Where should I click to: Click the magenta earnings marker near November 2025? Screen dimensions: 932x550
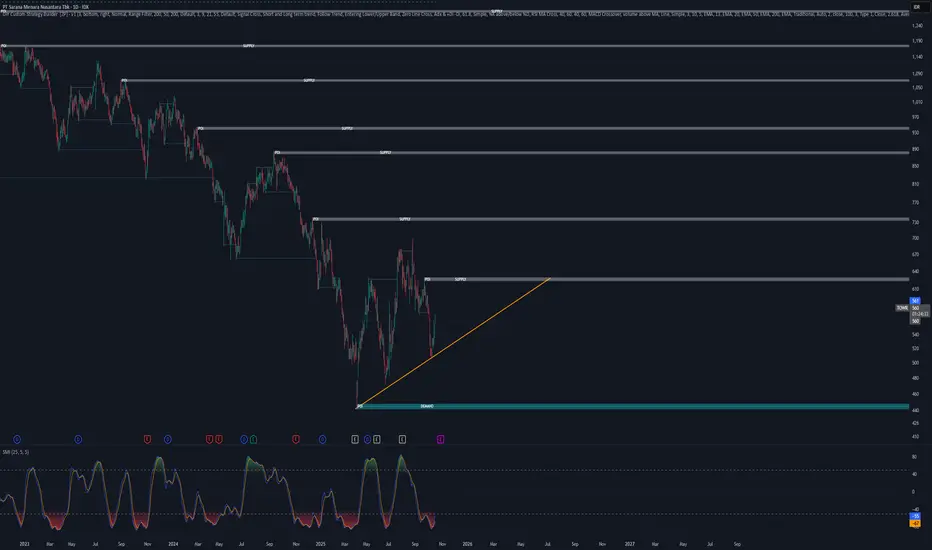coord(440,439)
